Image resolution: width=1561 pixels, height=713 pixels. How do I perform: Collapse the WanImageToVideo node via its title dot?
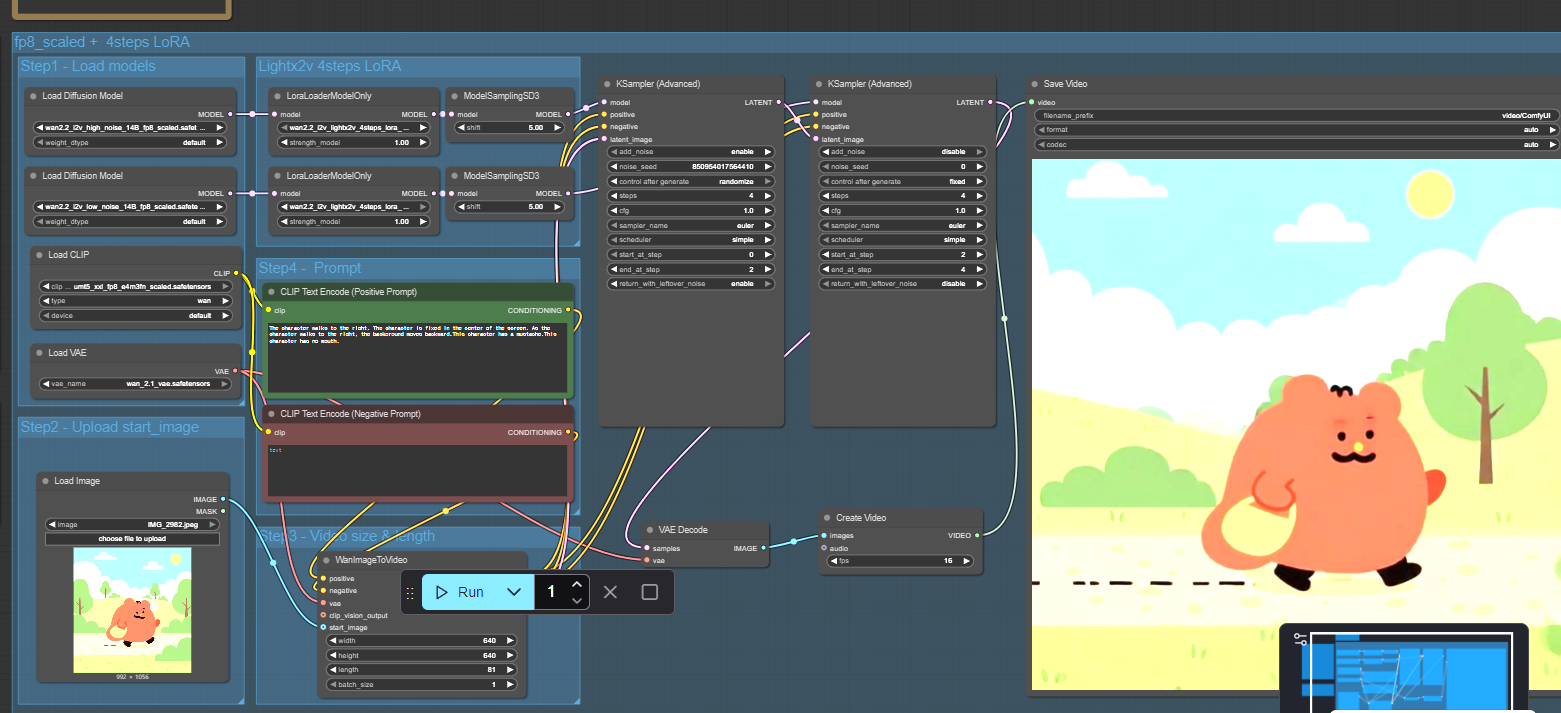326,560
